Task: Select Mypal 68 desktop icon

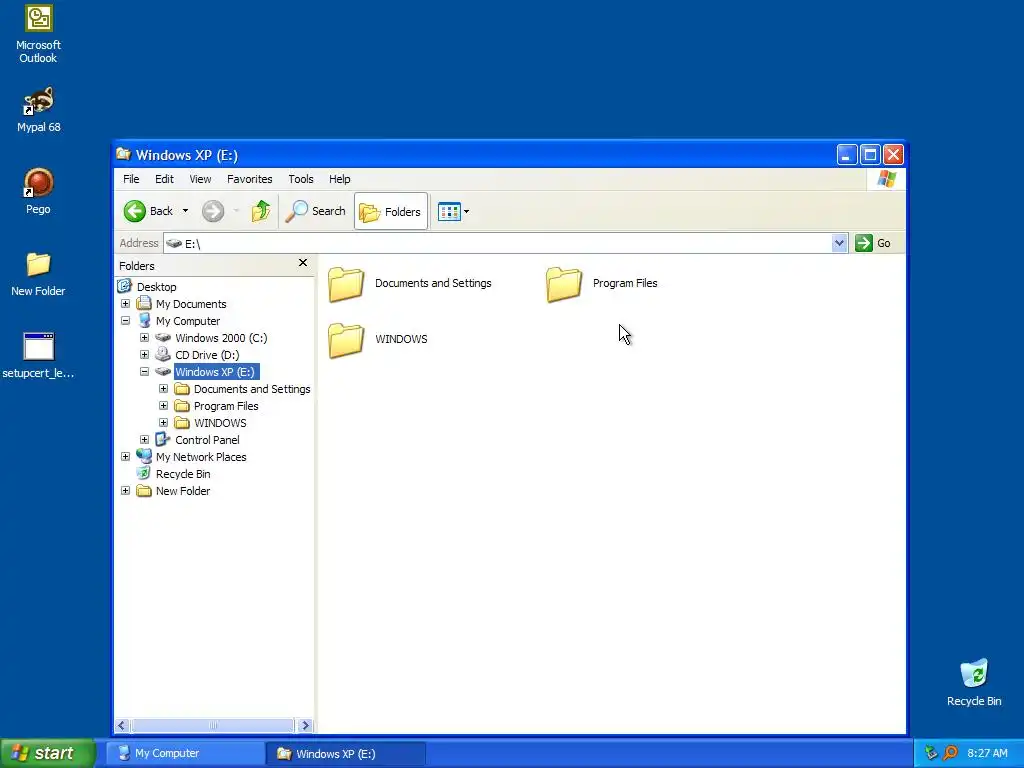Action: [x=38, y=110]
